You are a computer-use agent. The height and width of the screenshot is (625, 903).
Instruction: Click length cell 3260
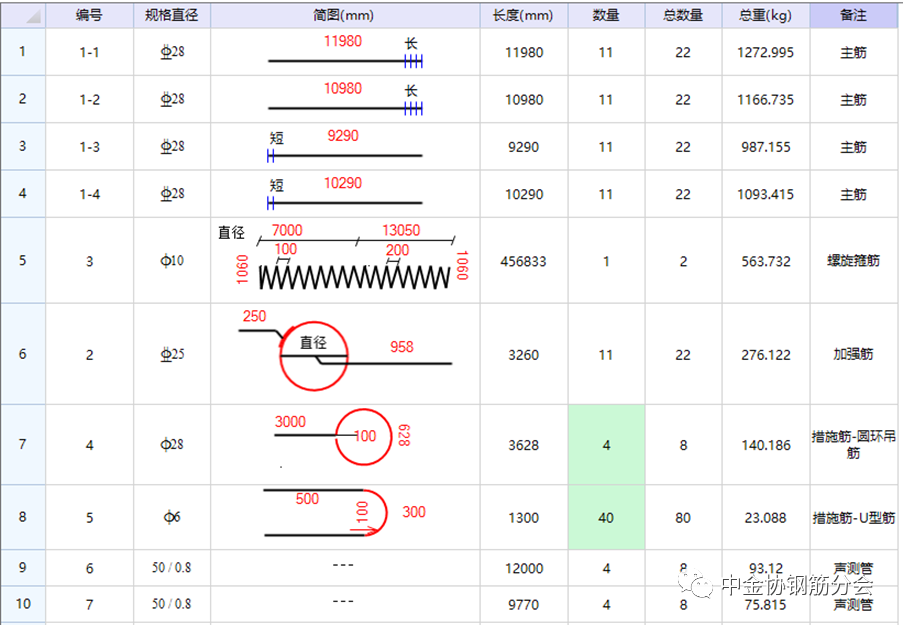pos(523,354)
